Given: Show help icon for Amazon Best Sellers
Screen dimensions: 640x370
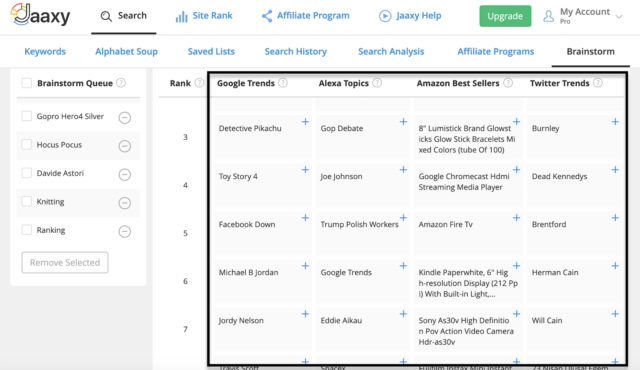Looking at the screenshot, I should [x=508, y=83].
